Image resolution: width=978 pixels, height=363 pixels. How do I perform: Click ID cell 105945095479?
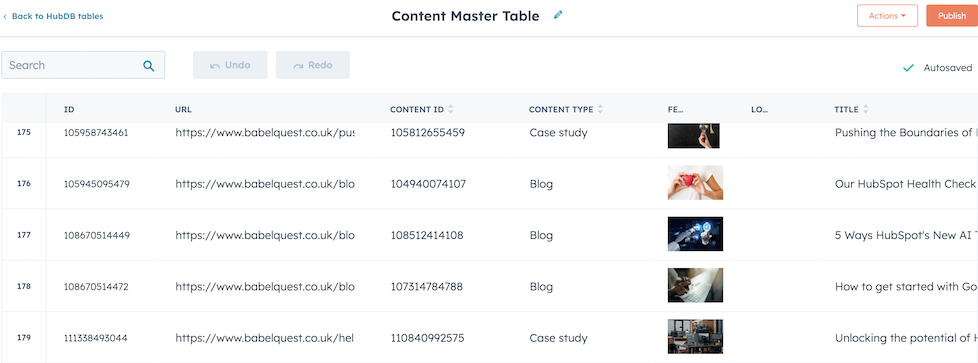96,184
